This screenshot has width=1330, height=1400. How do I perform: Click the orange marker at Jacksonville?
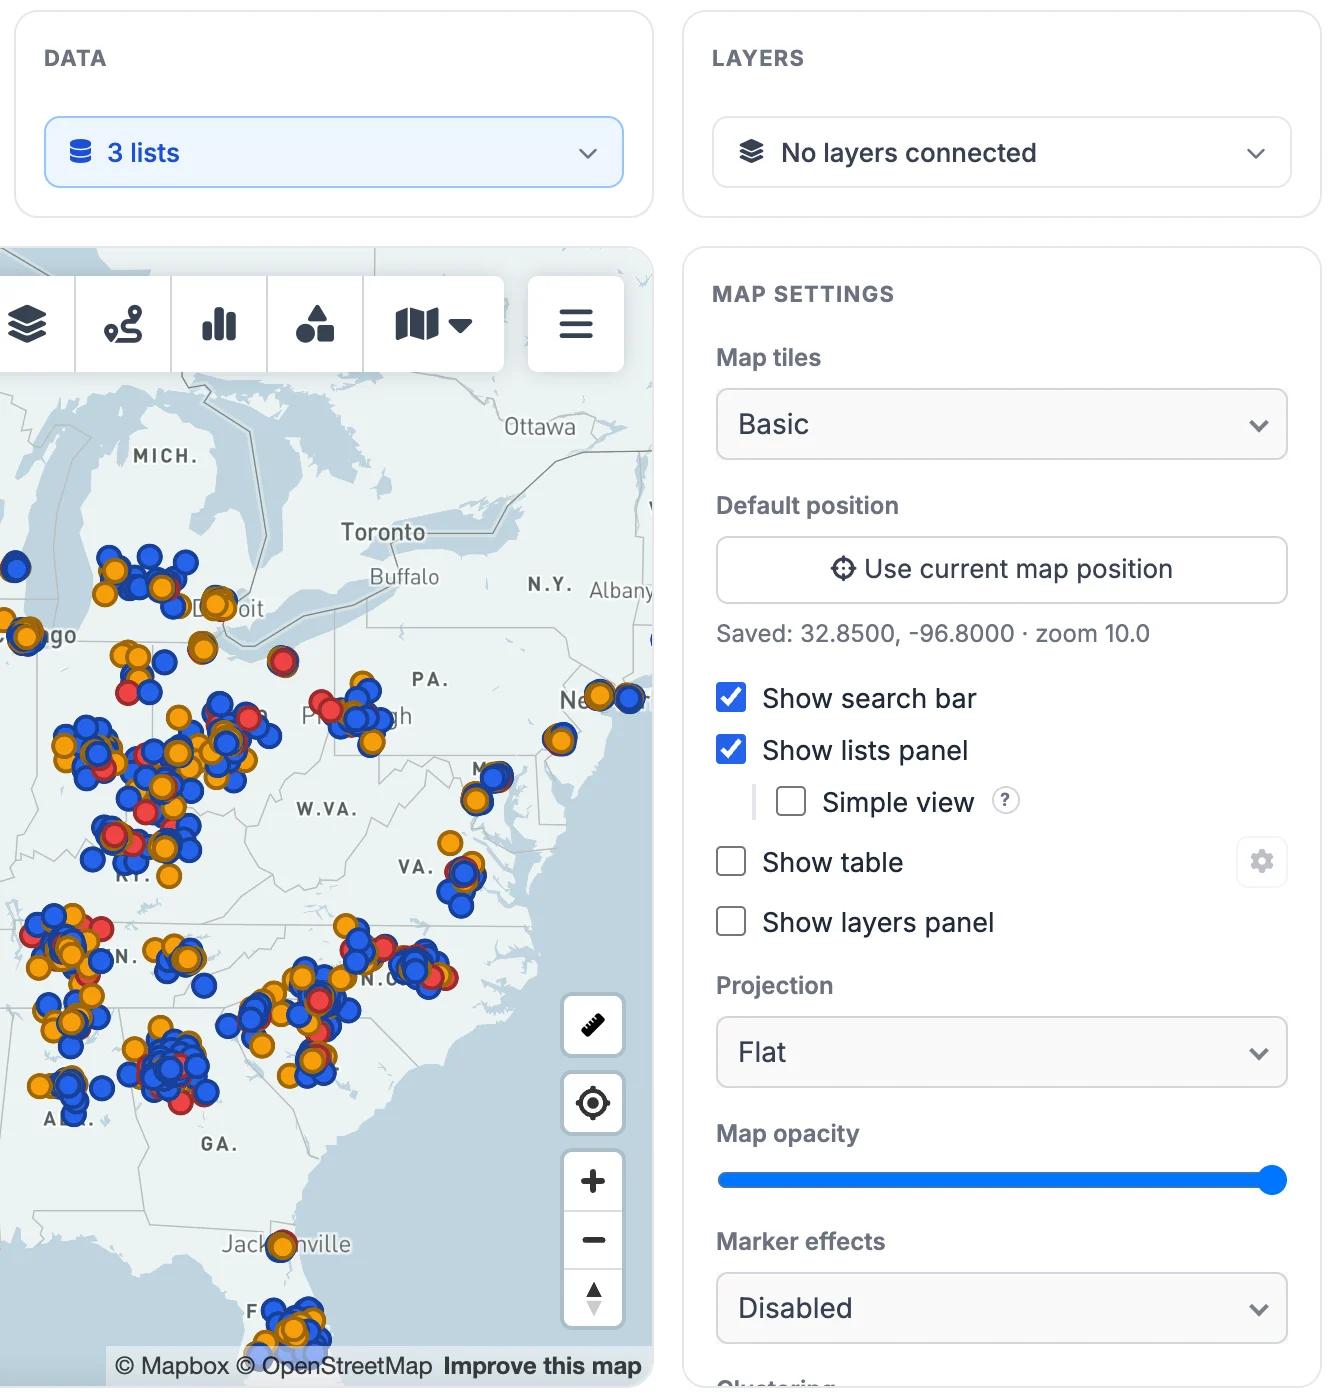pos(282,1245)
